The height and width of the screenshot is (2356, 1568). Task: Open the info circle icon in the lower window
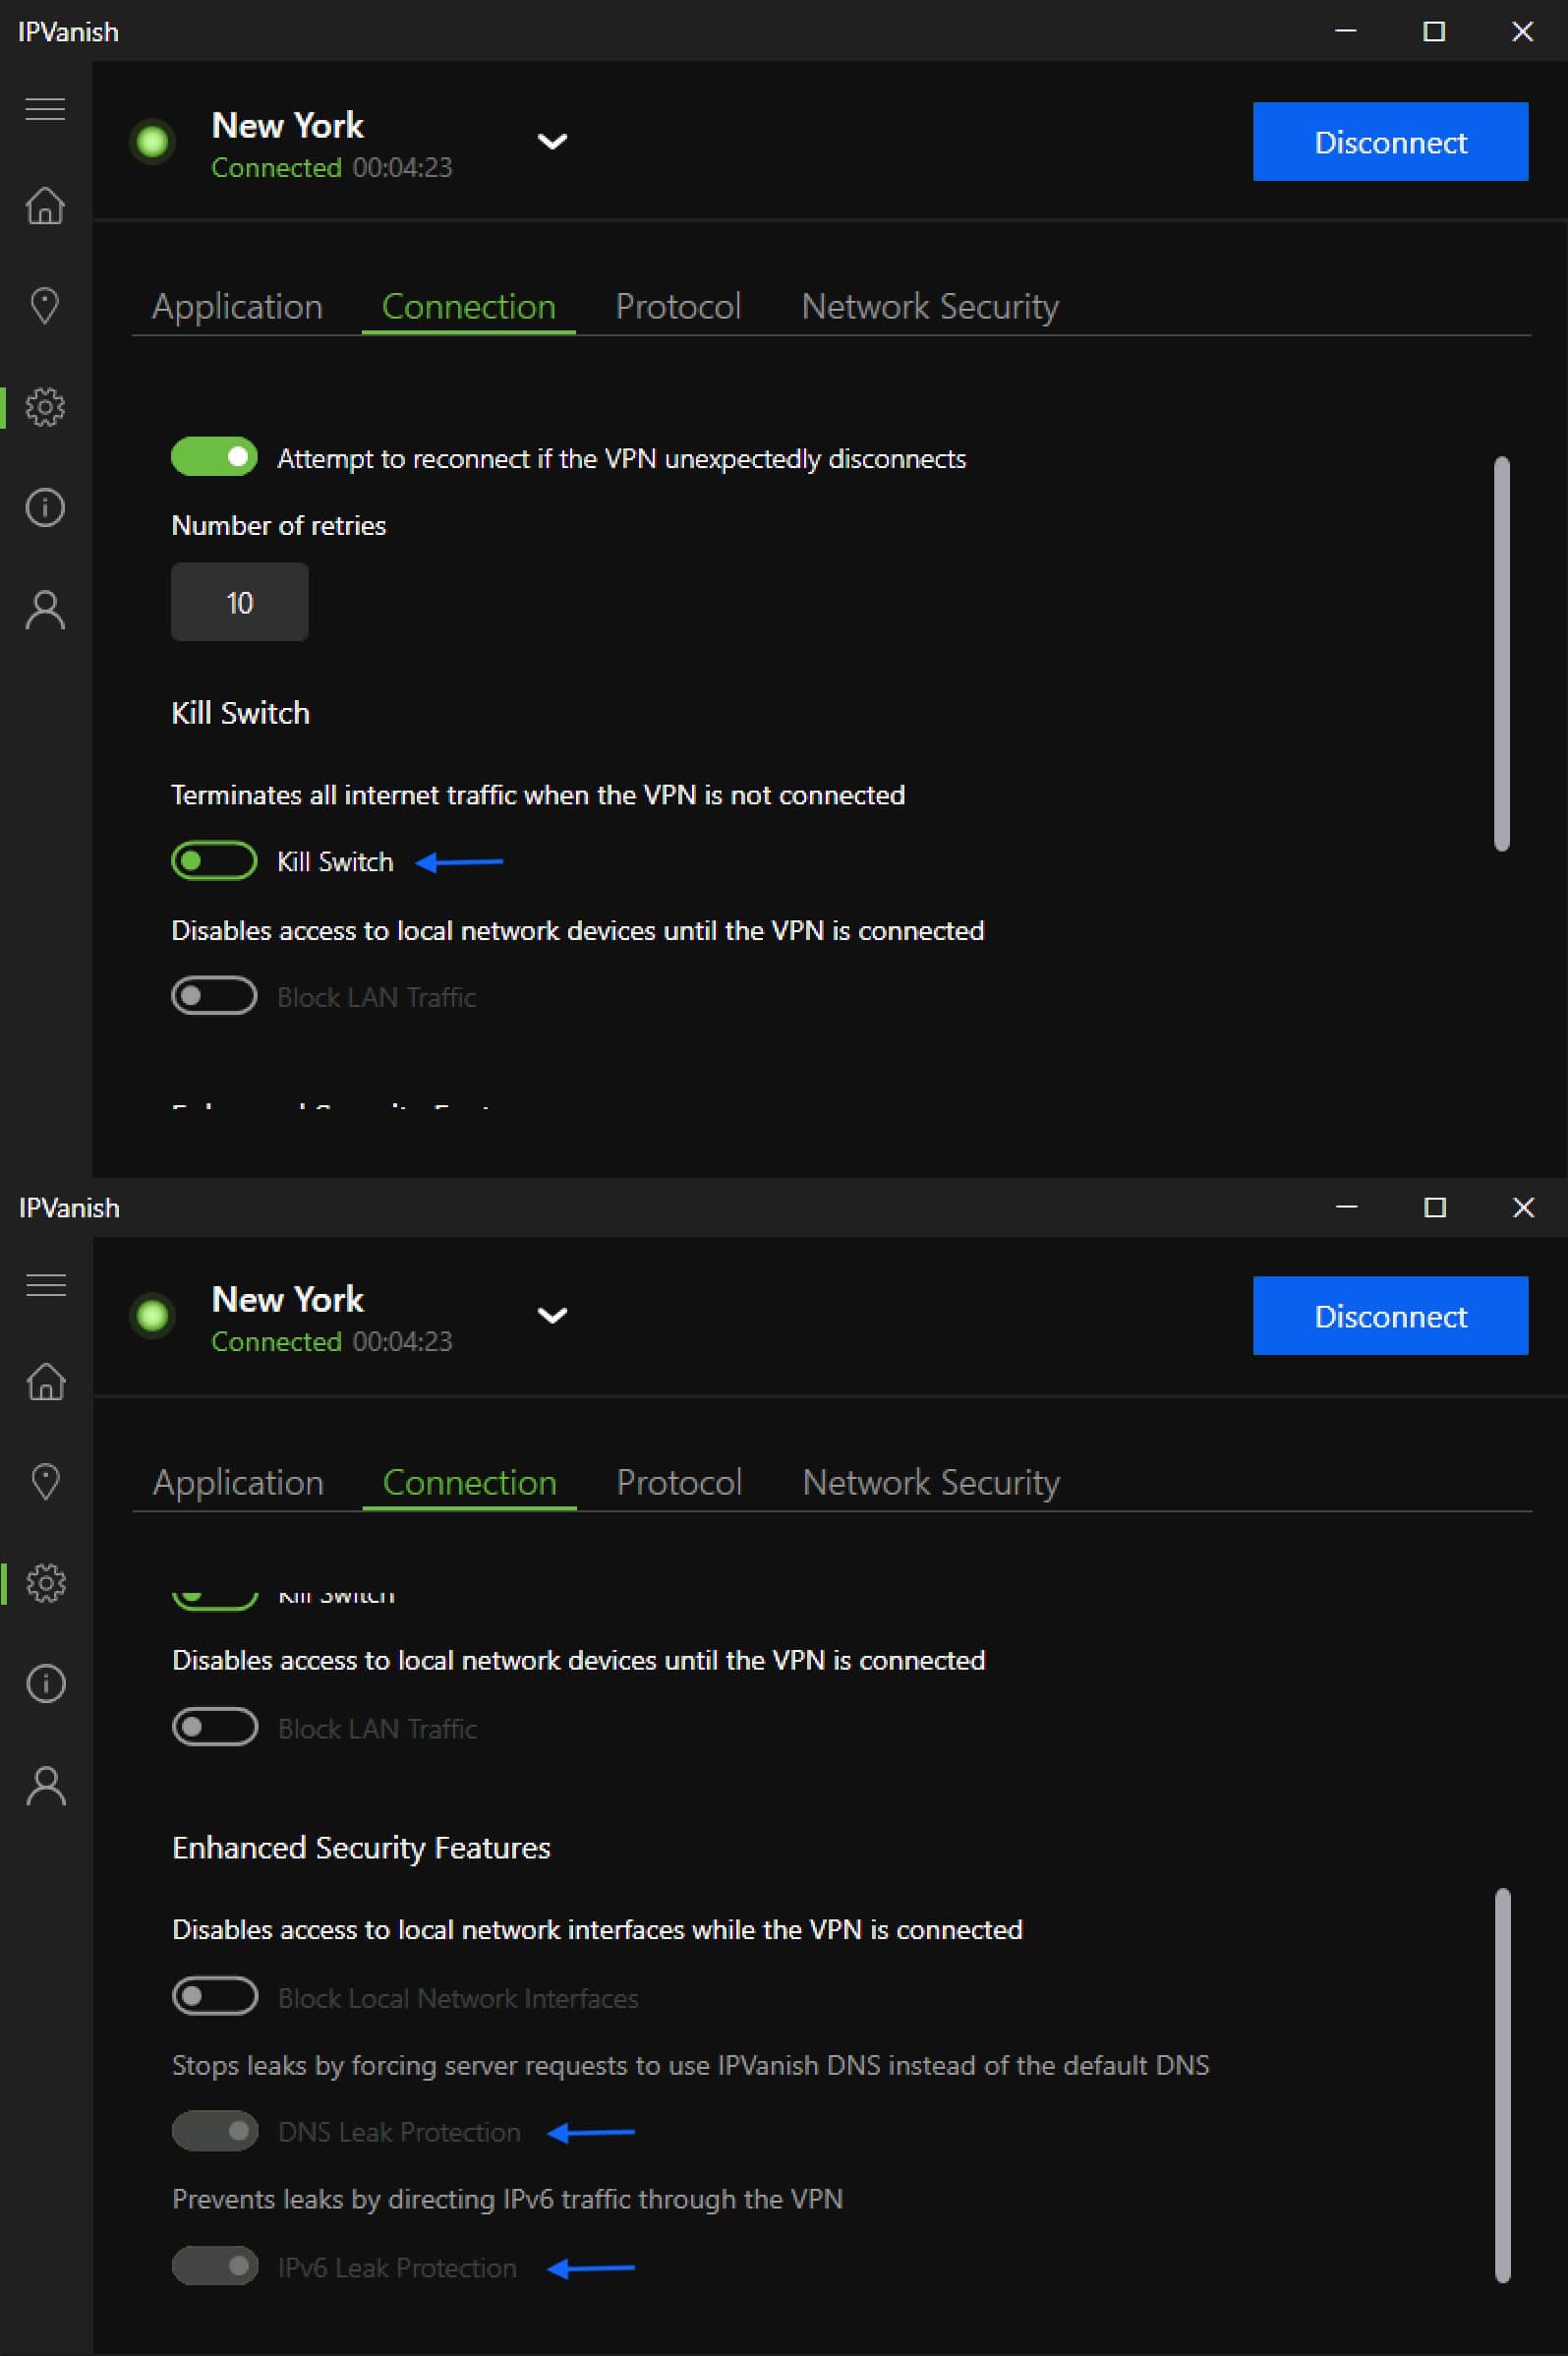pos(46,1684)
